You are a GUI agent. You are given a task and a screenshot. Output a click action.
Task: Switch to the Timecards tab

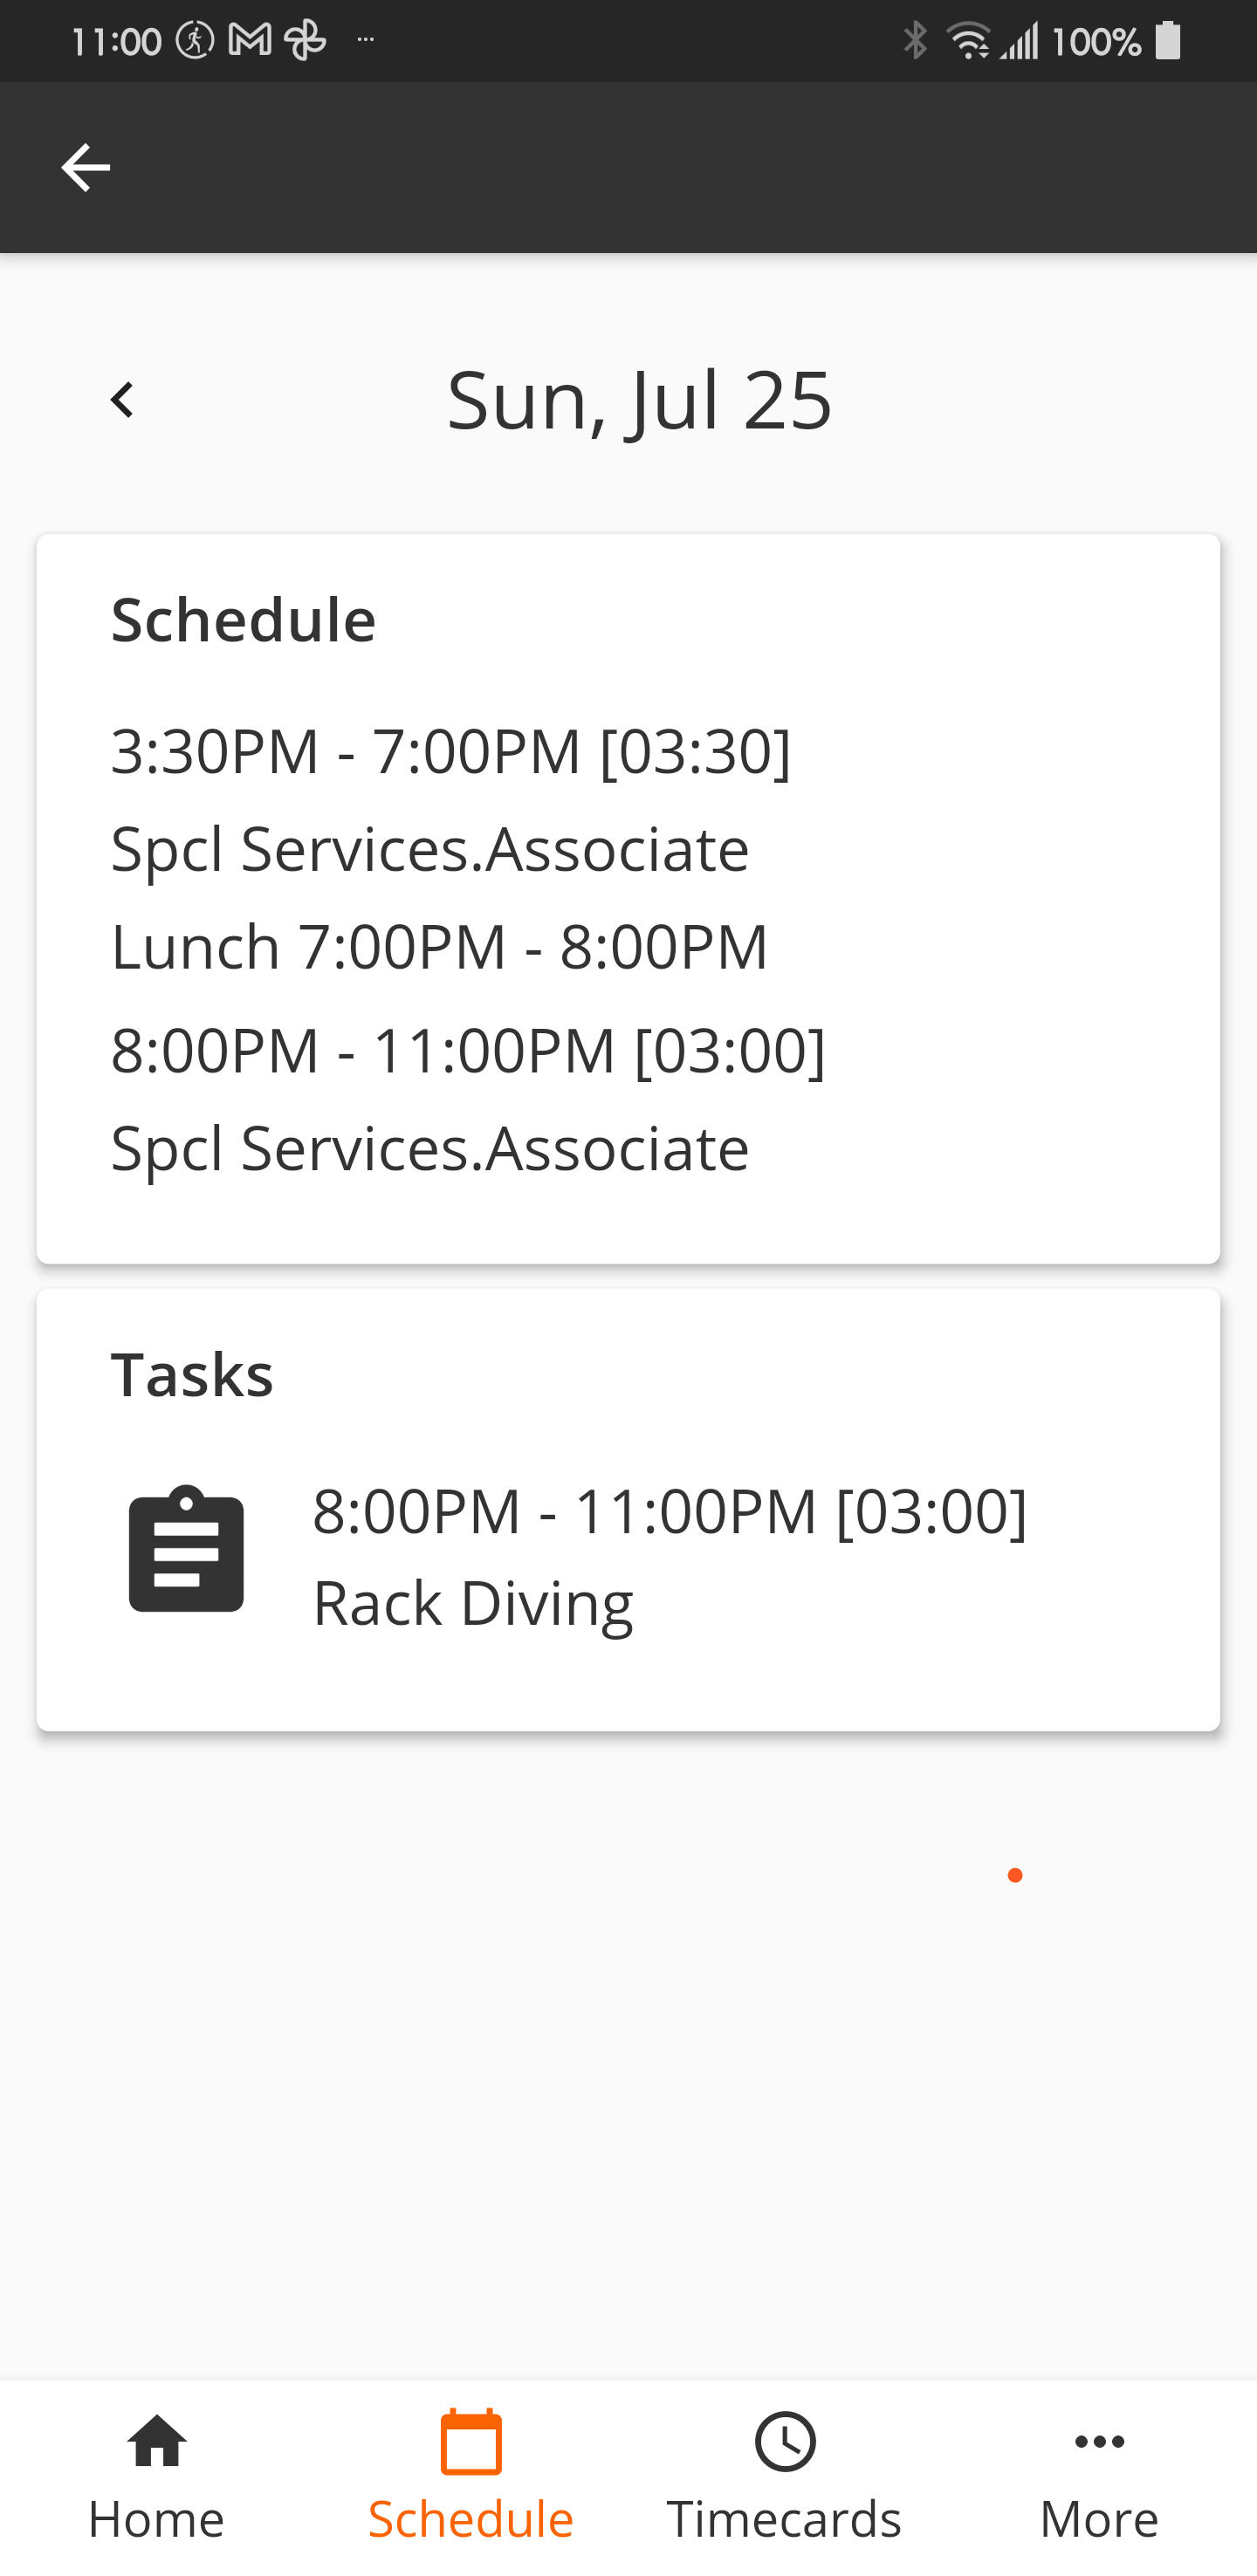click(786, 2518)
